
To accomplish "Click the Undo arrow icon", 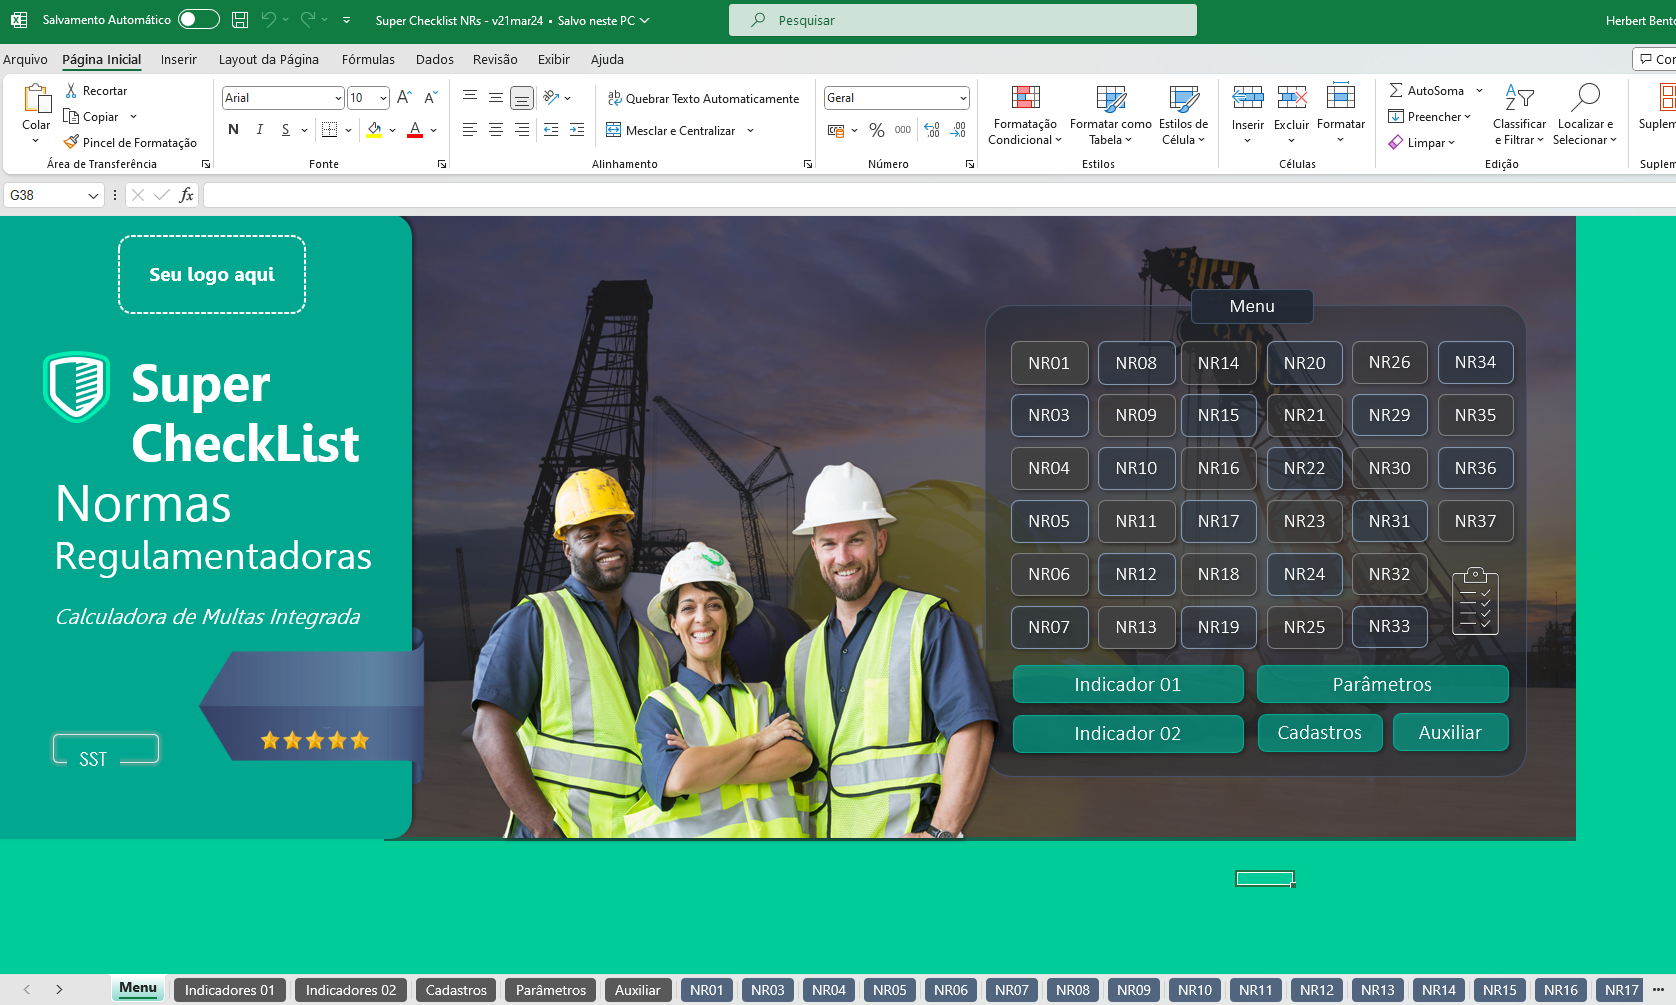I will 268,19.
